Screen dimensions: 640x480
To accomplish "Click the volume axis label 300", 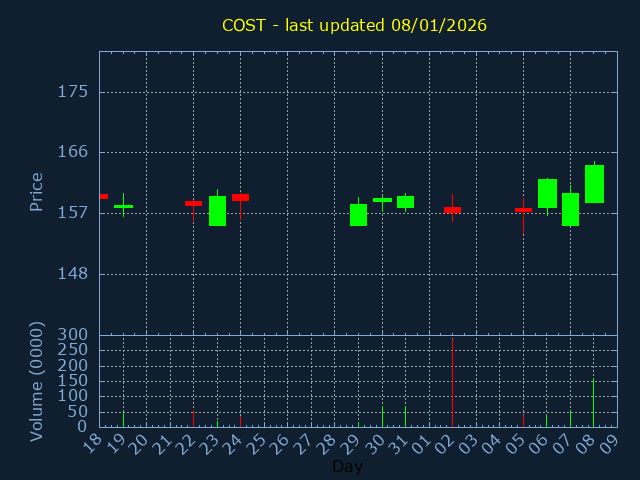I will [x=73, y=335].
